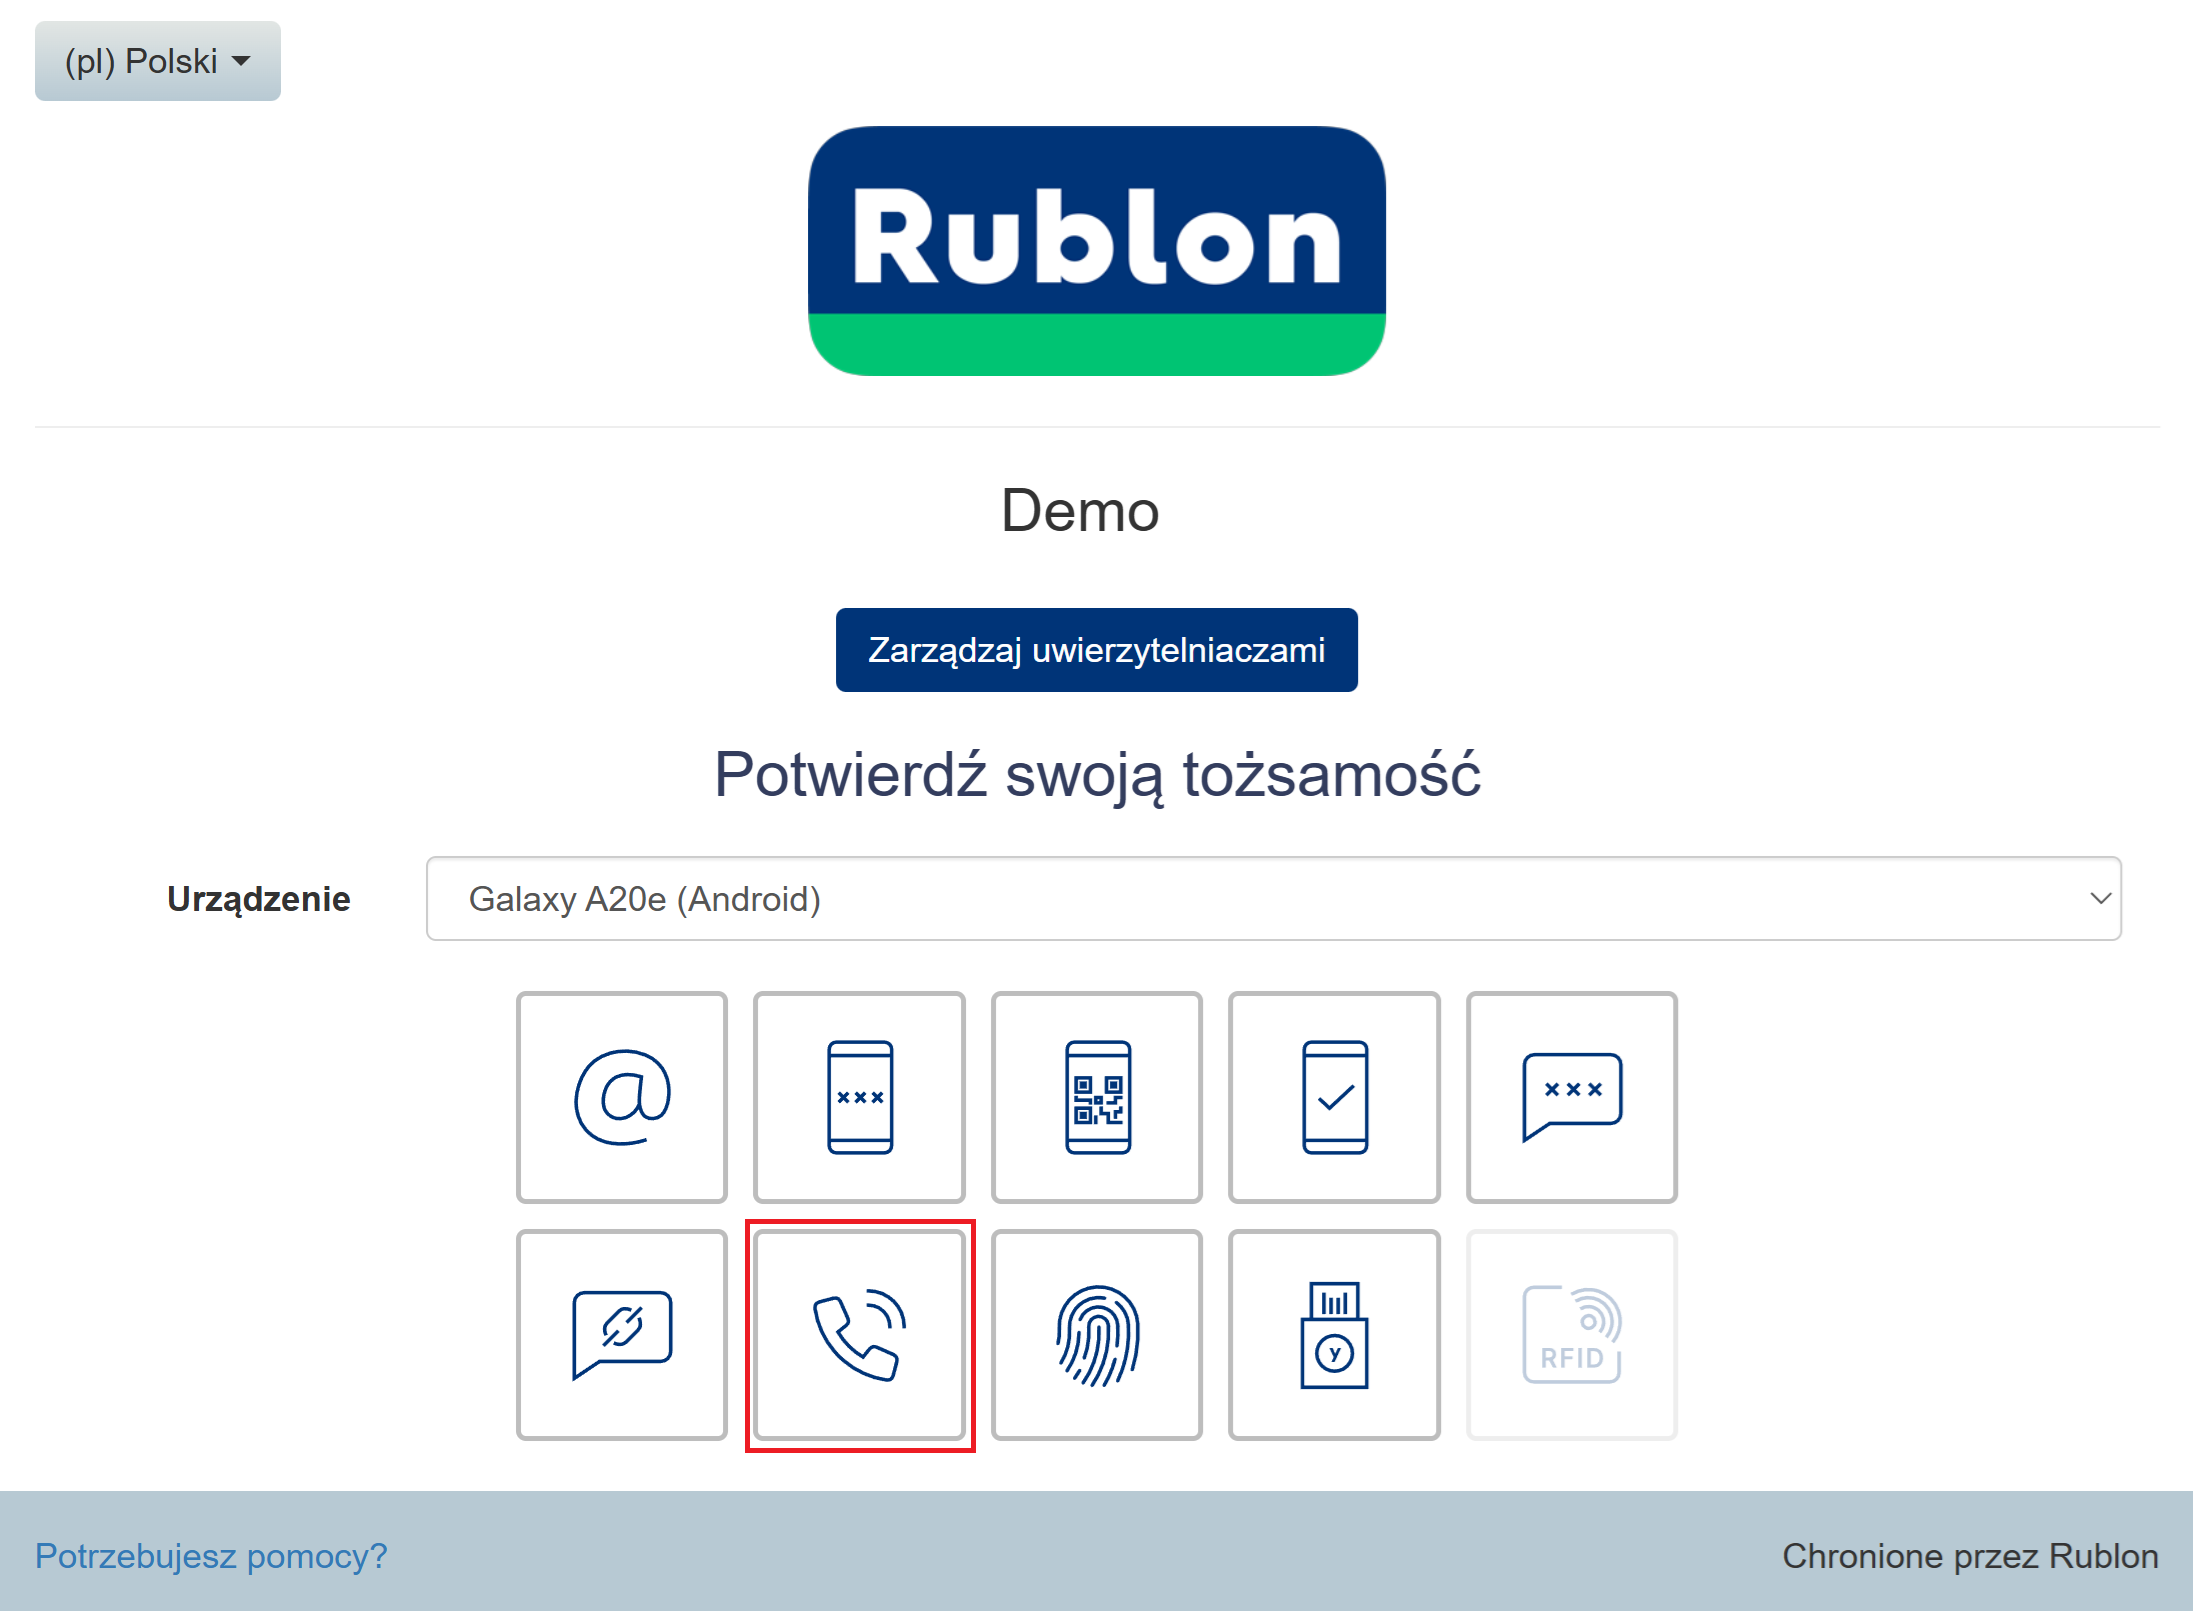Select the YubiKey OTP authentication icon

pos(1334,1335)
